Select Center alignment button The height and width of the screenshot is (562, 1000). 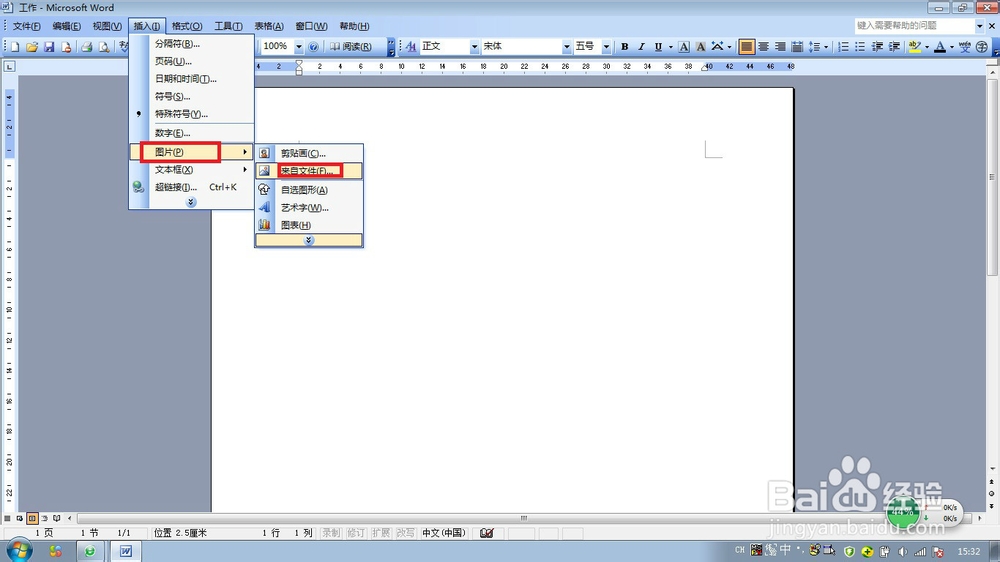coord(763,47)
